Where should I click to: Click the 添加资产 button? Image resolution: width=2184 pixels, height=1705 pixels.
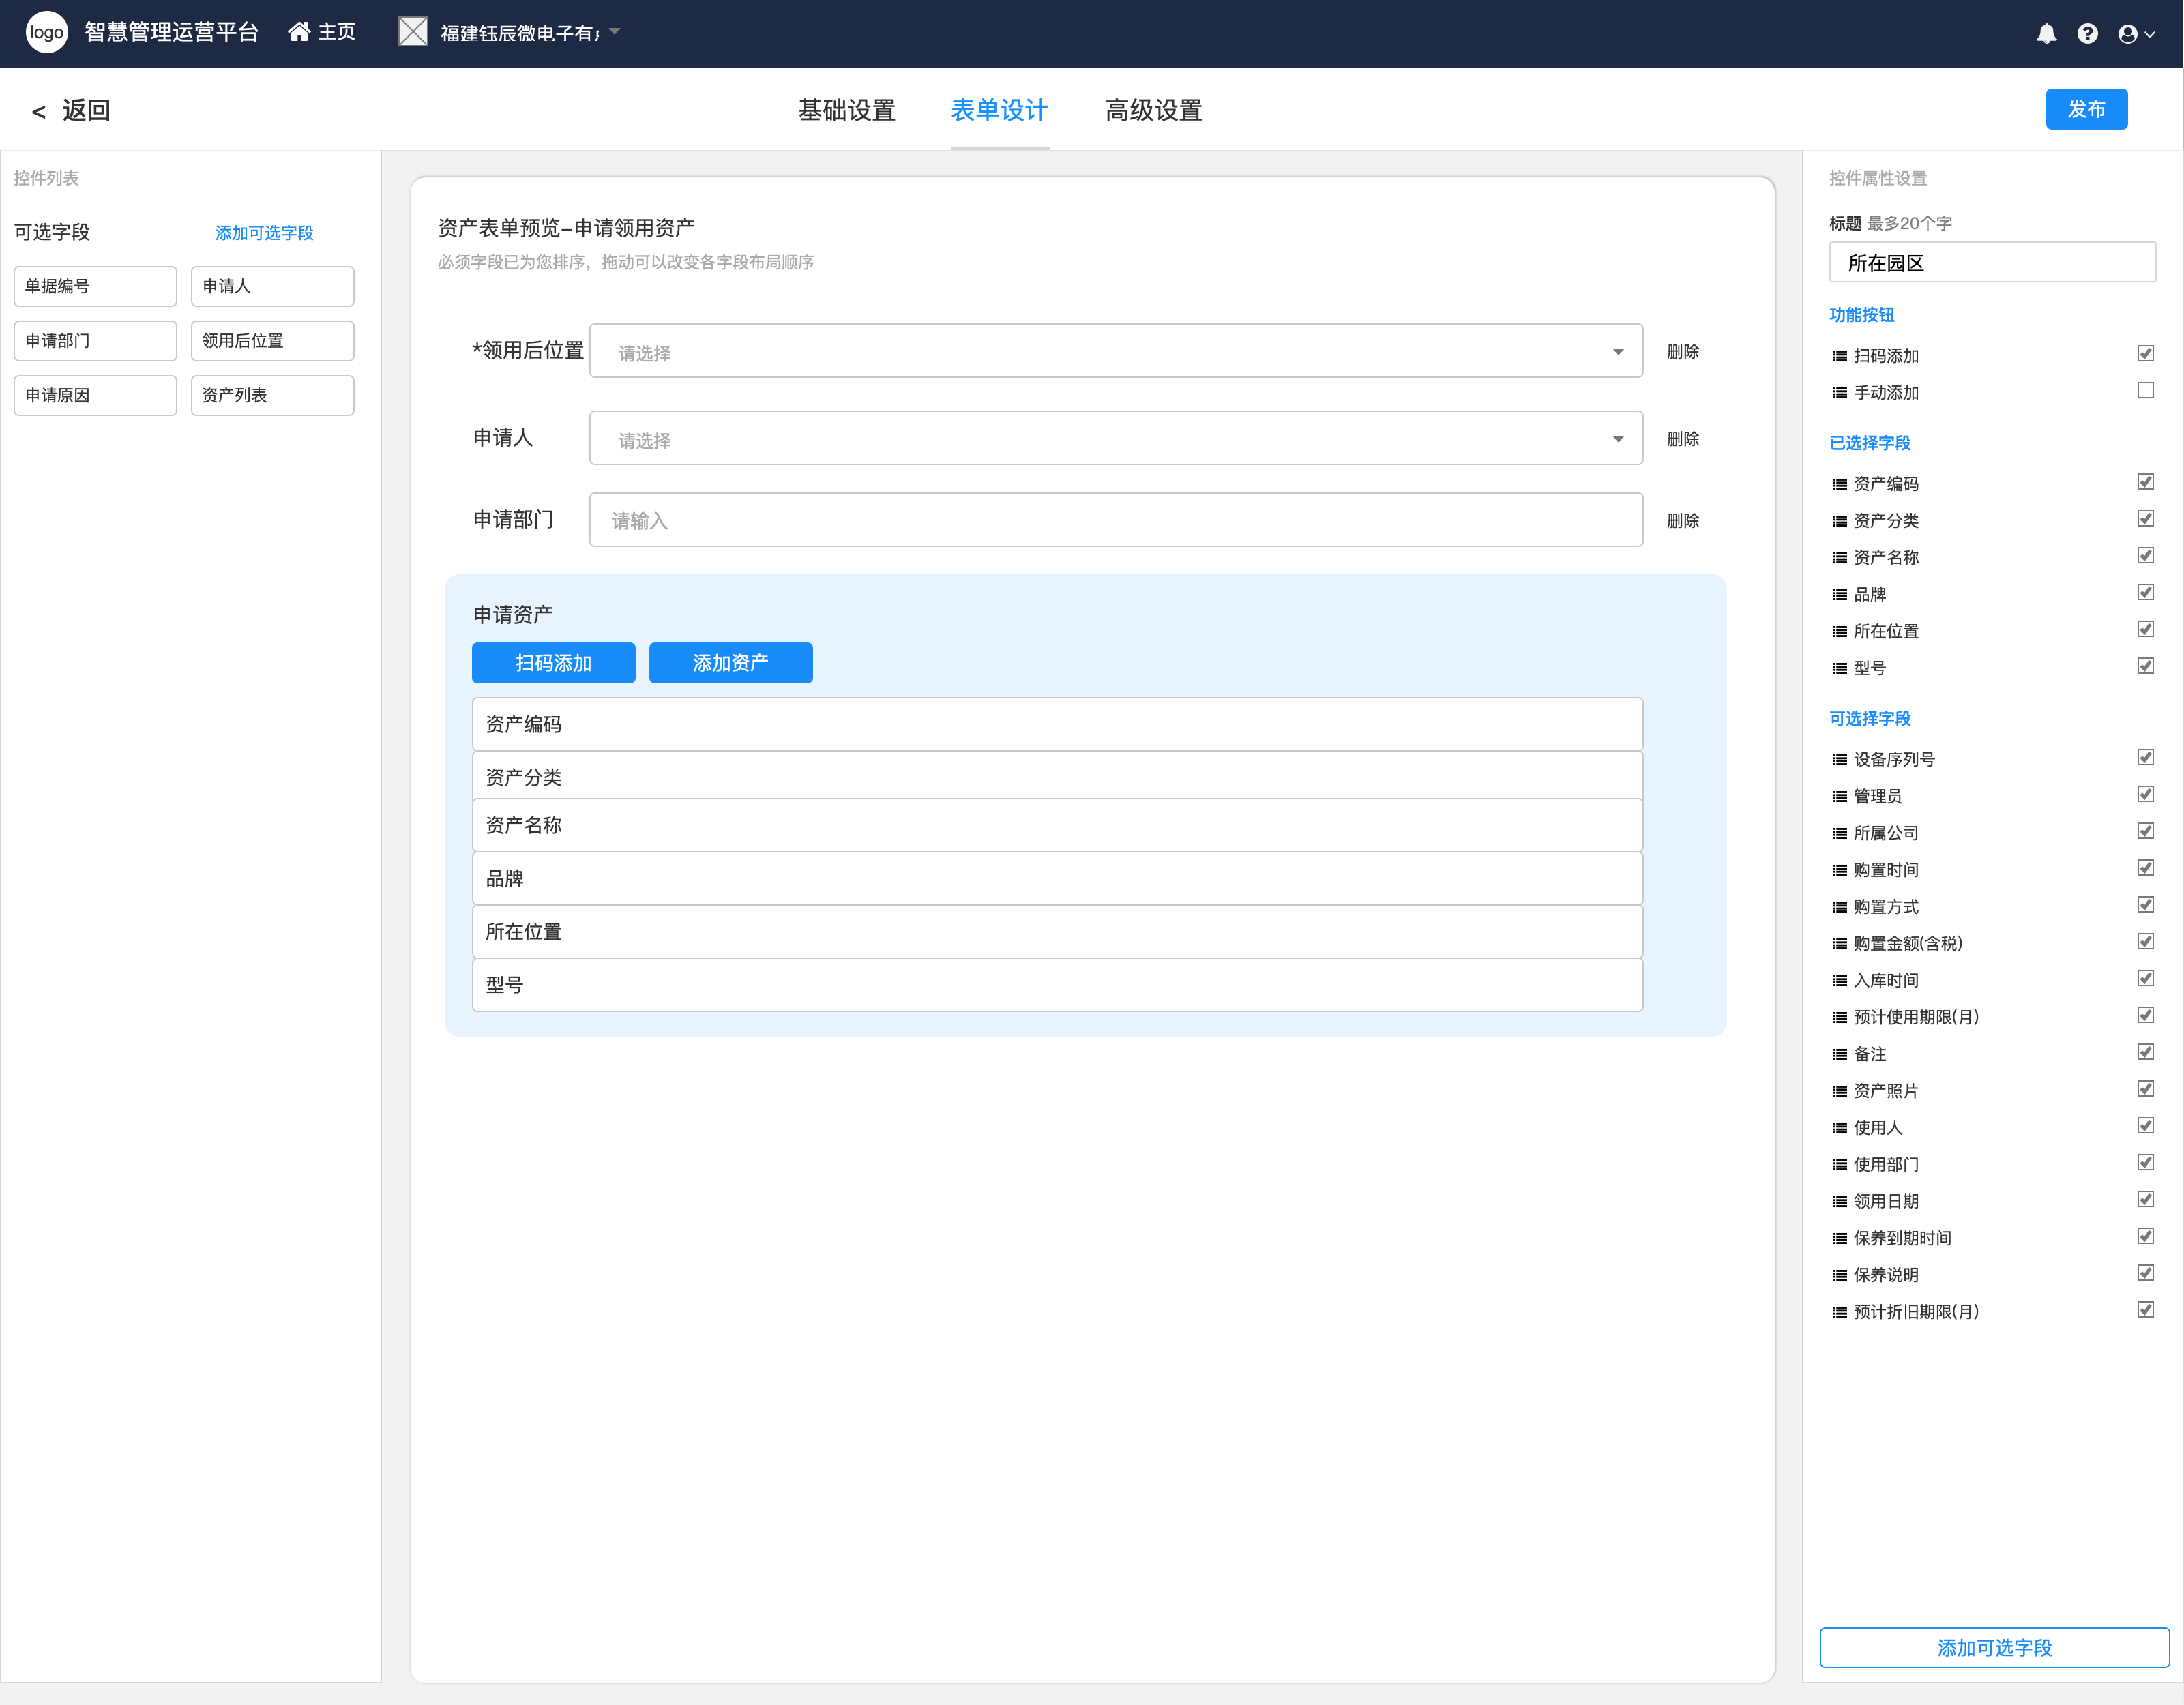point(730,663)
